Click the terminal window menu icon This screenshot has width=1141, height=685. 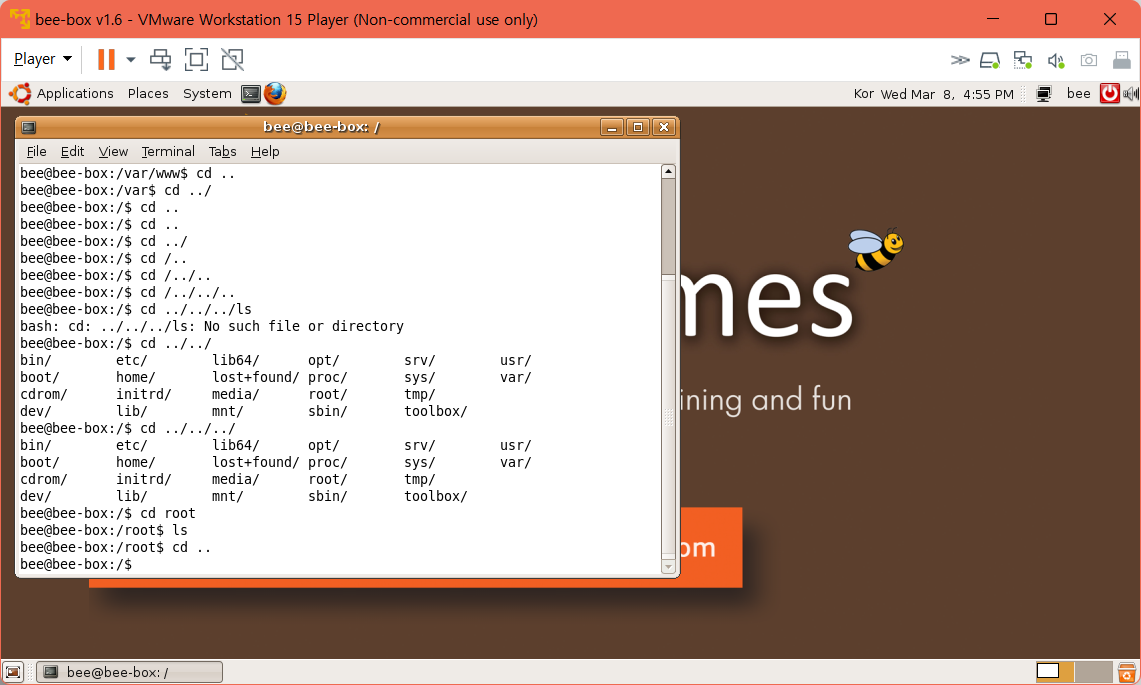pos(29,127)
